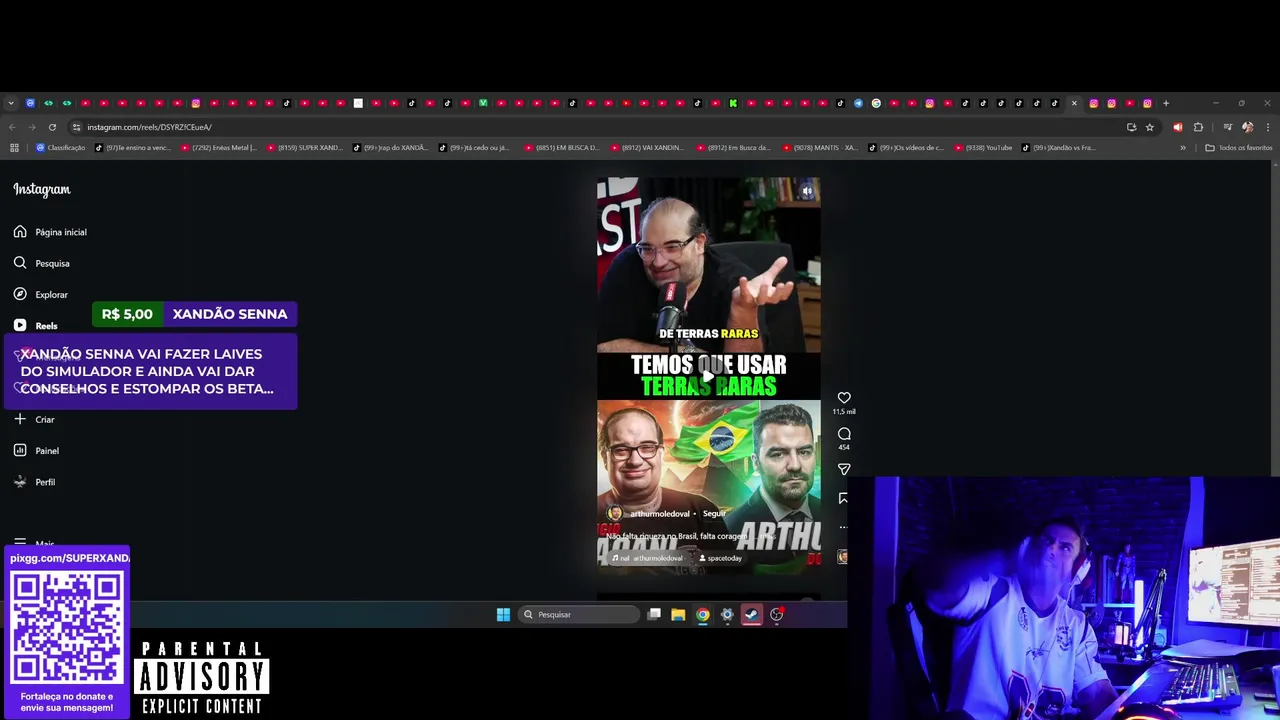Screen dimensions: 1280x720
Task: Save the reel with the bookmark icon
Action: tap(844, 498)
